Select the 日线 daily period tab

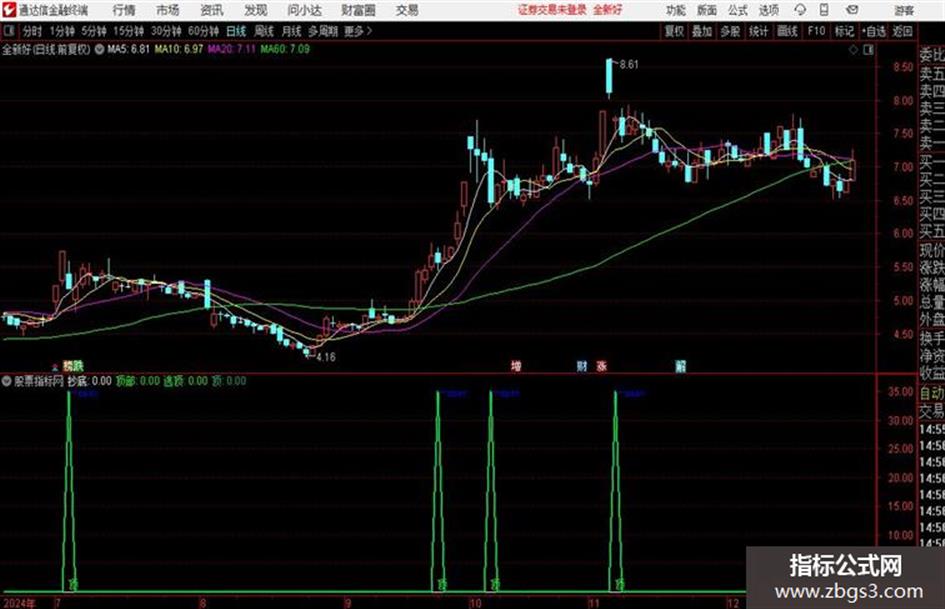(236, 31)
